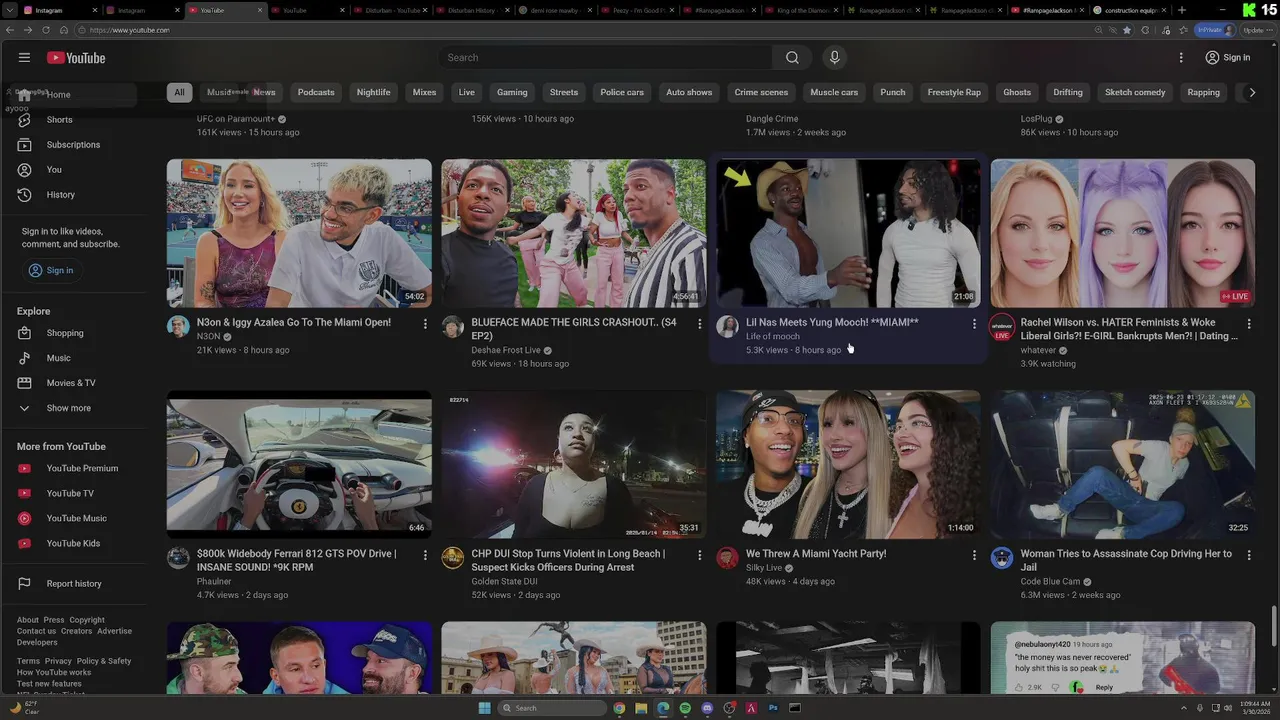Click whatever channel live avatar
The image size is (1280, 720).
tap(1002, 327)
